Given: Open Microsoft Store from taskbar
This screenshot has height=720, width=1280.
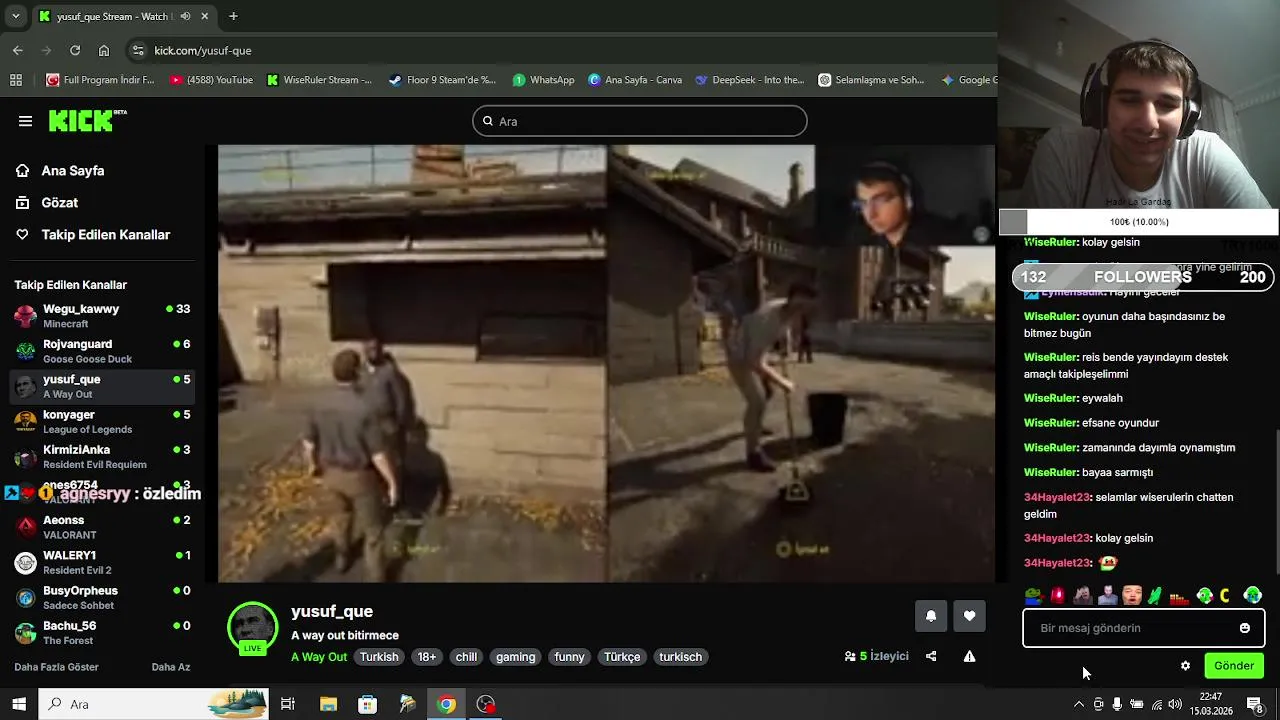Looking at the screenshot, I should (x=367, y=705).
